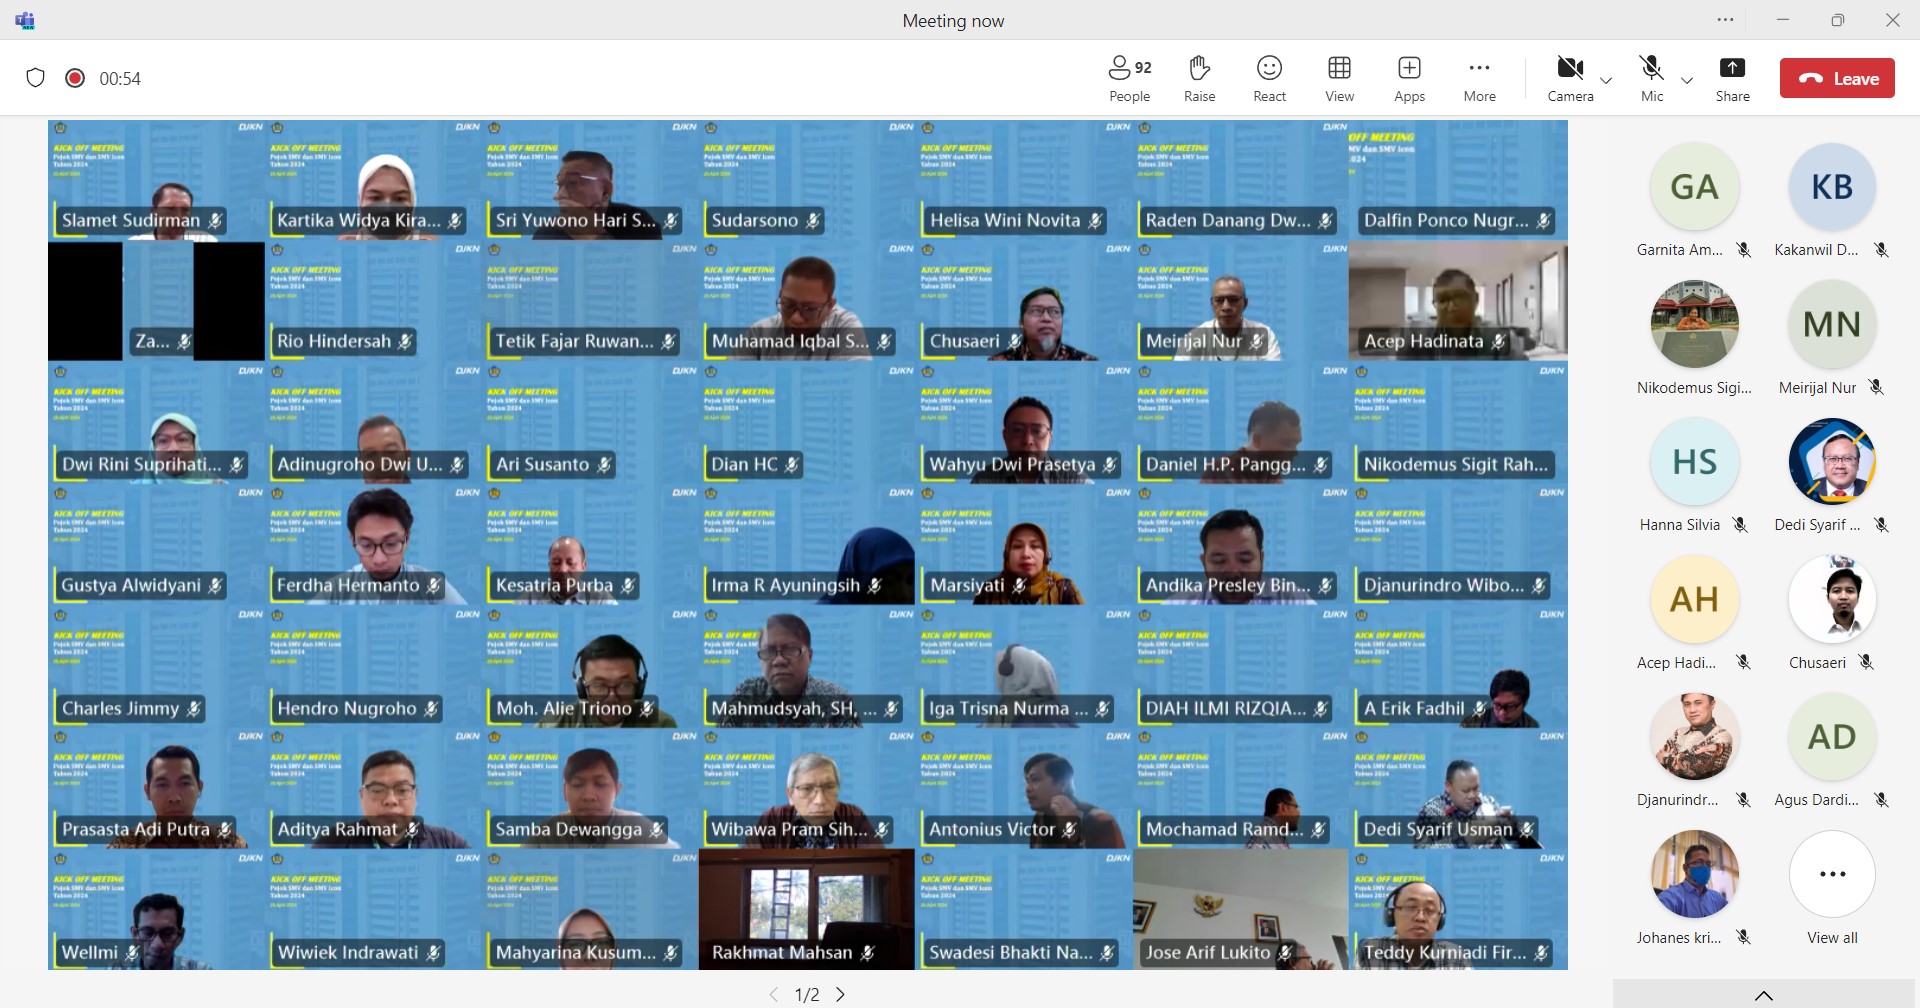Go to next page of participants

pos(841,994)
